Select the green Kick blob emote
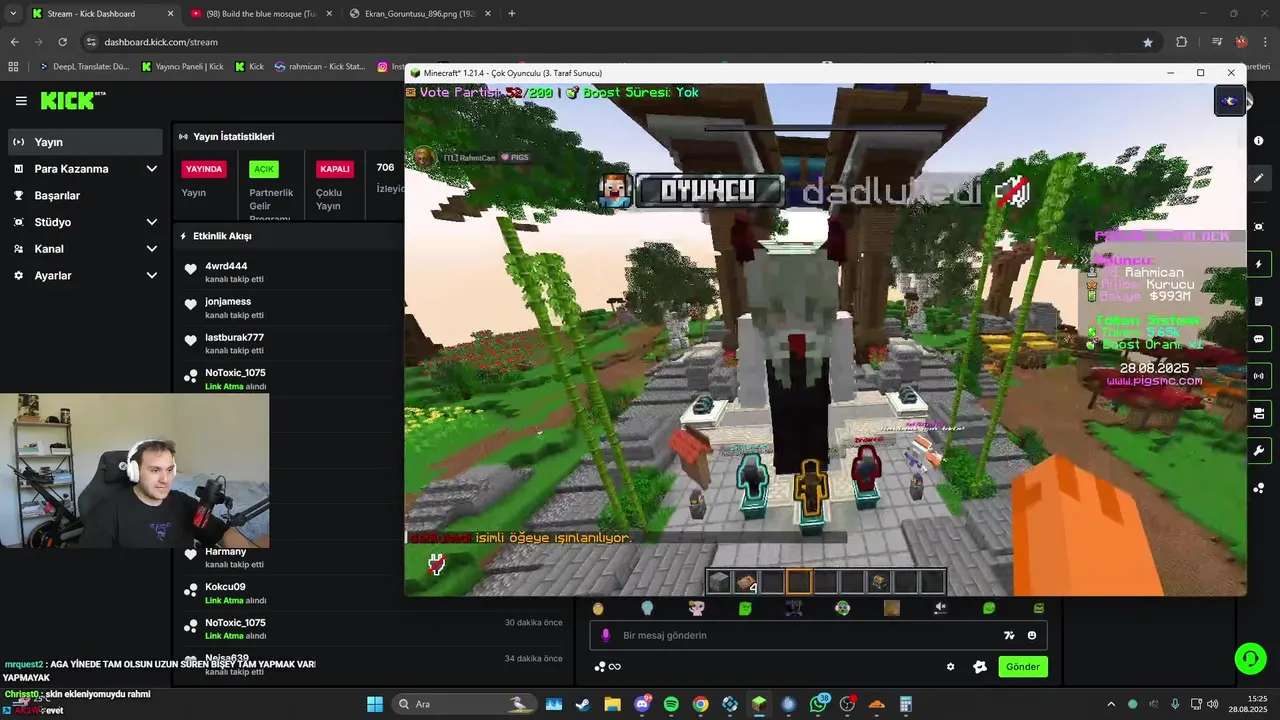Screen dimensions: 1280x720 [x=745, y=608]
